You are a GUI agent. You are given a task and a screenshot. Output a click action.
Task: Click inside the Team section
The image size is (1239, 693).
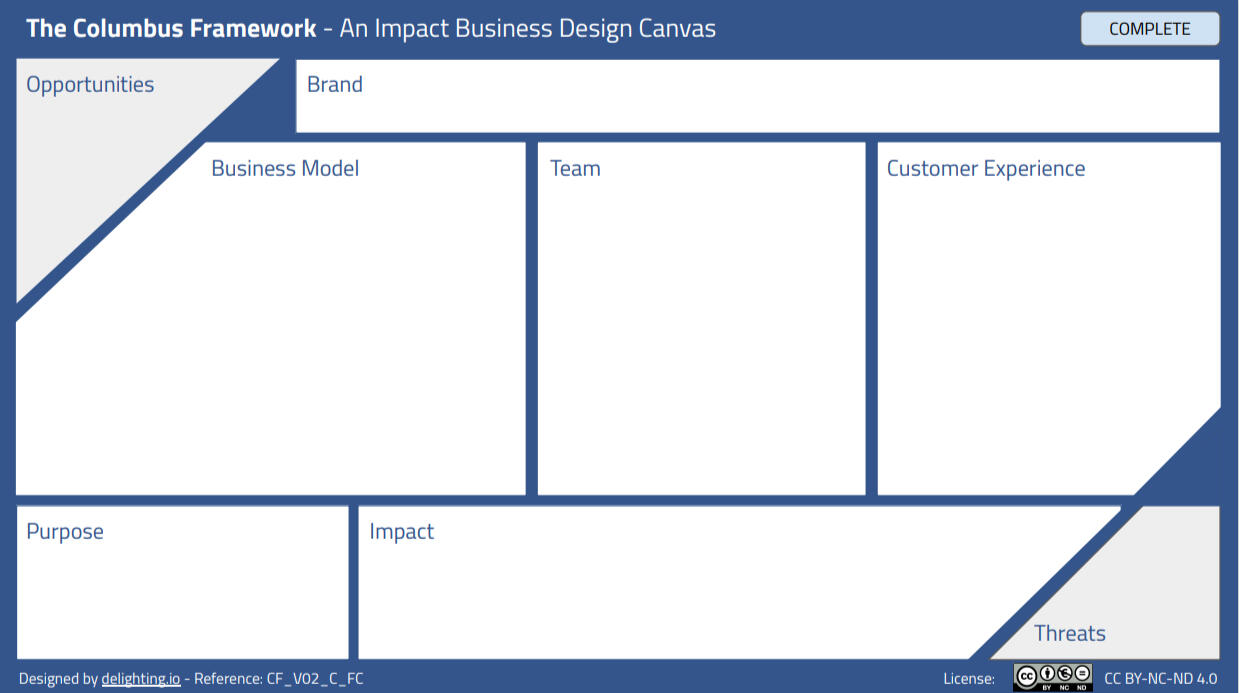point(701,330)
